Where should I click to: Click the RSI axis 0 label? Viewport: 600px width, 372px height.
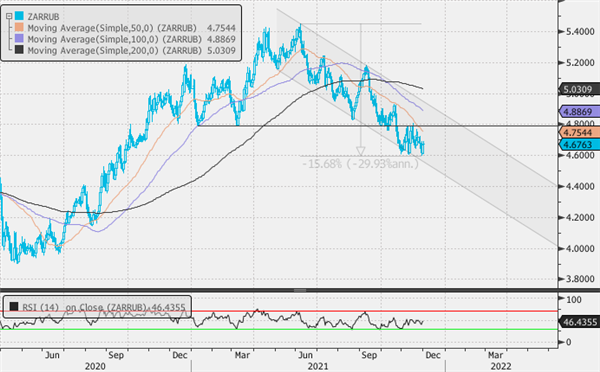569,342
